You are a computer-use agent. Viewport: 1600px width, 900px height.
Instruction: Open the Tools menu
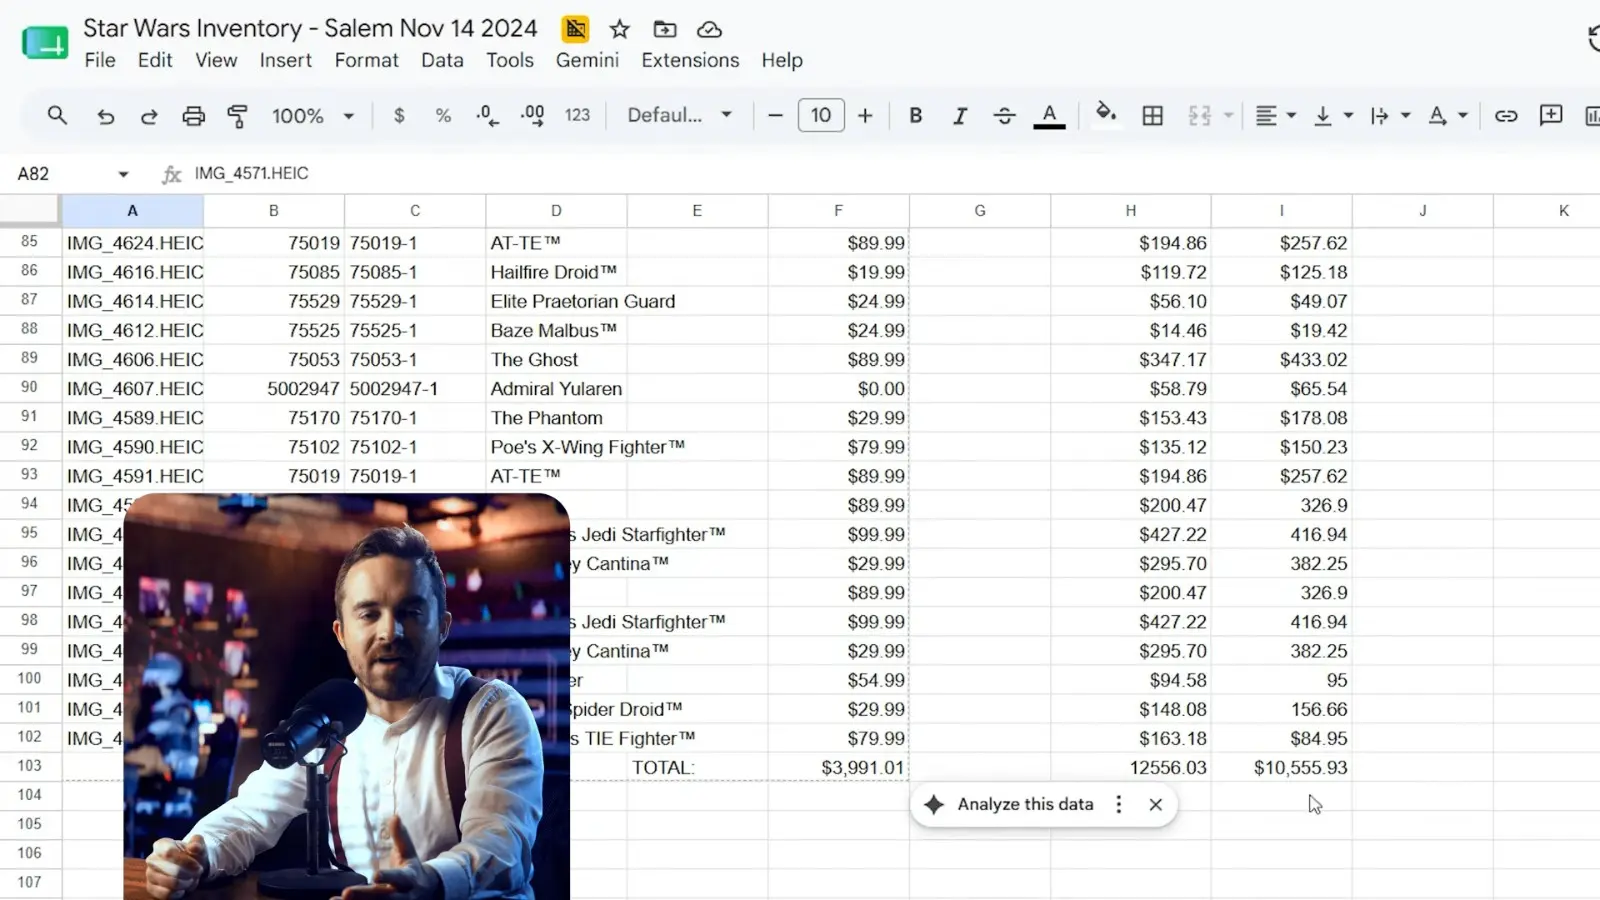[x=510, y=60]
